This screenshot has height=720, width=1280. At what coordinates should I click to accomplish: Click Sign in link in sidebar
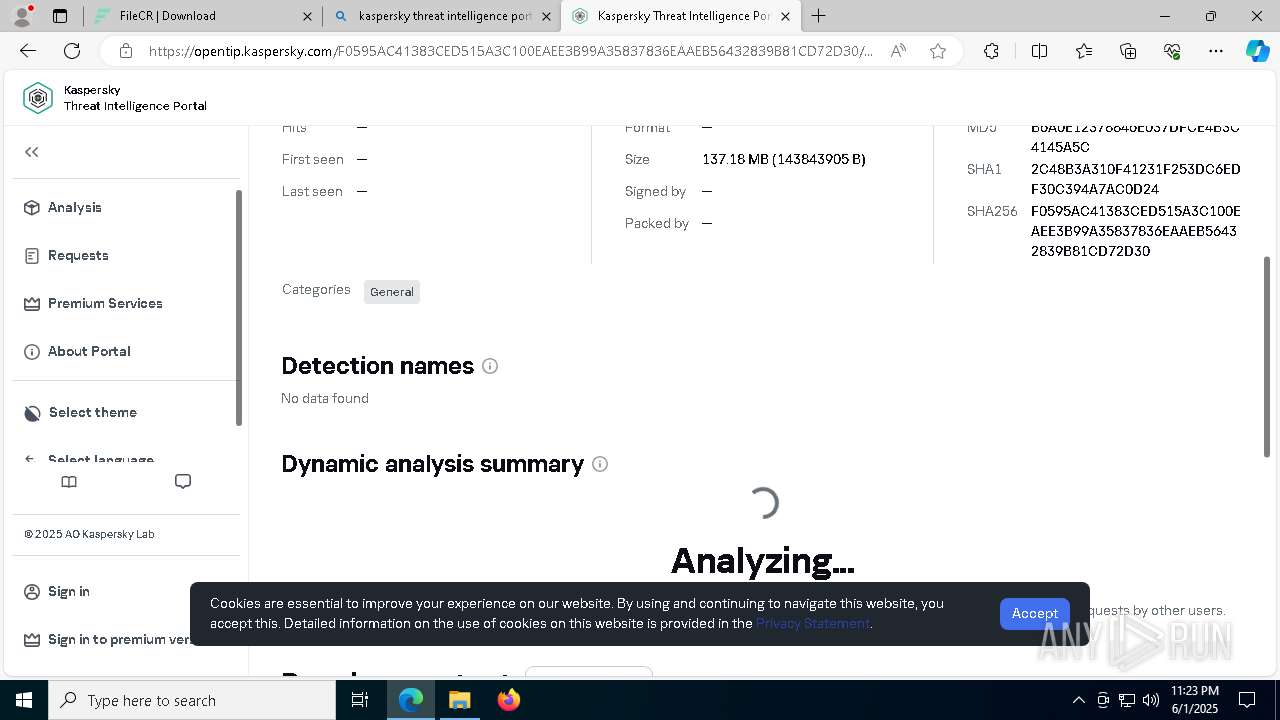point(57,591)
